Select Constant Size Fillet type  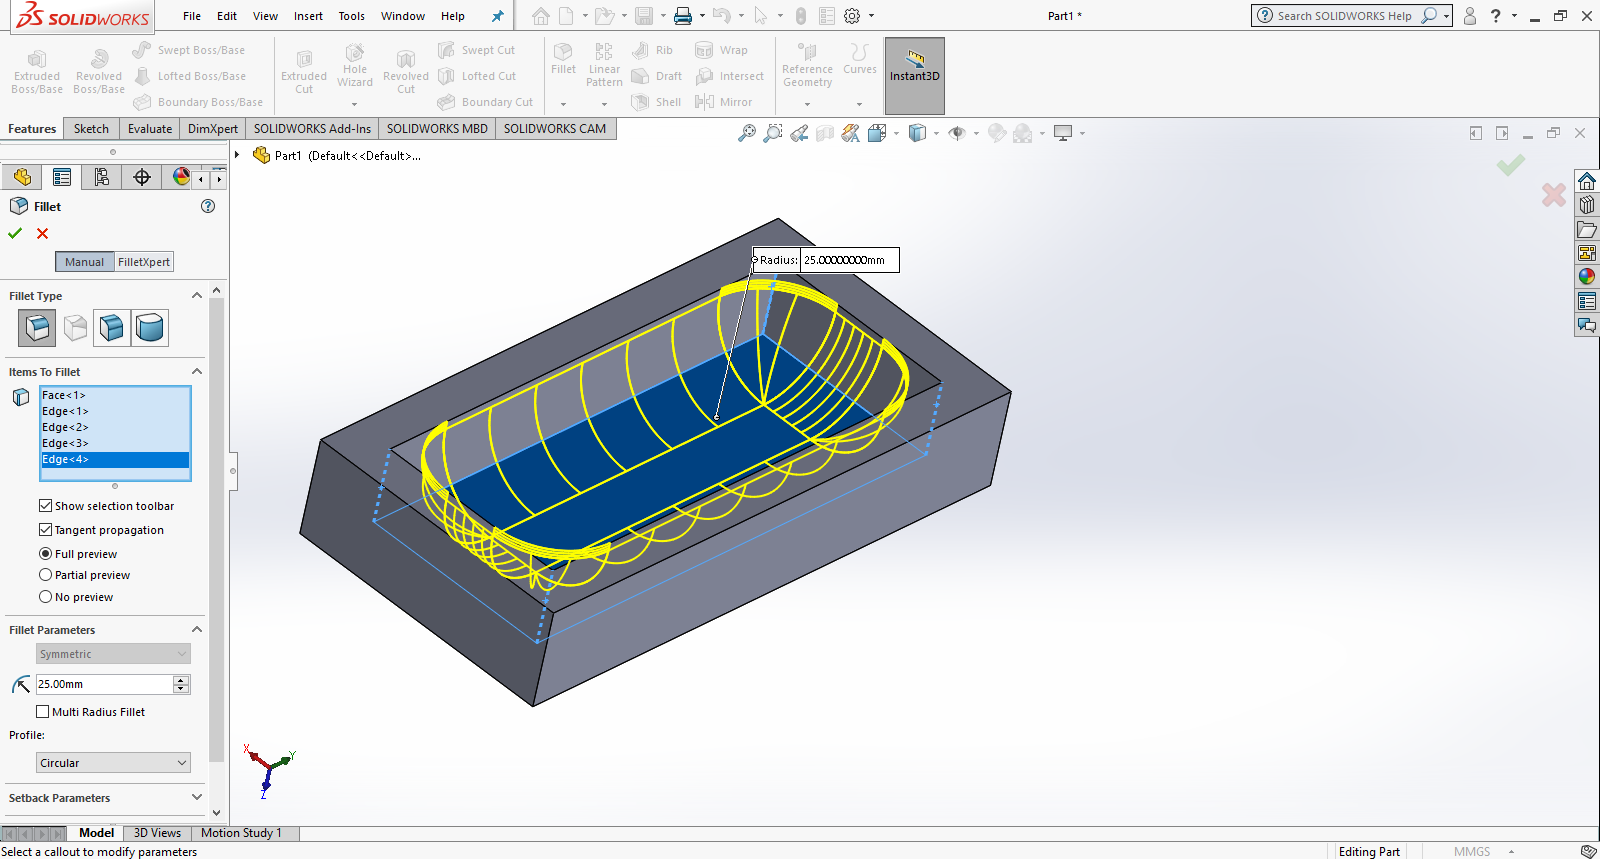click(37, 327)
